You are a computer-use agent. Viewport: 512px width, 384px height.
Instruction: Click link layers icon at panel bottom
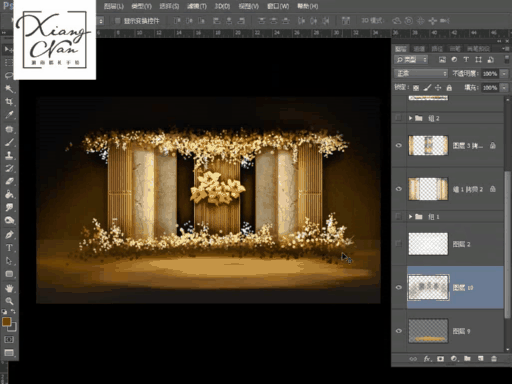coord(413,359)
